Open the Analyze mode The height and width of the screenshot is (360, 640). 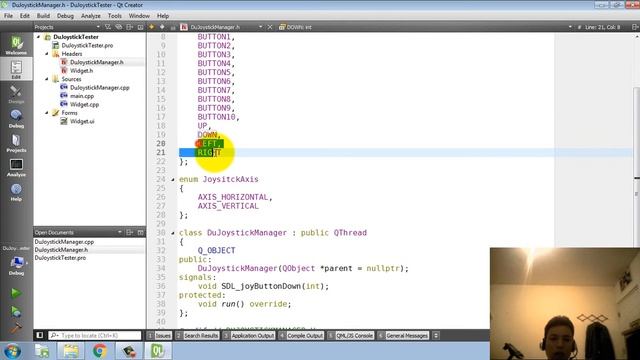16,167
